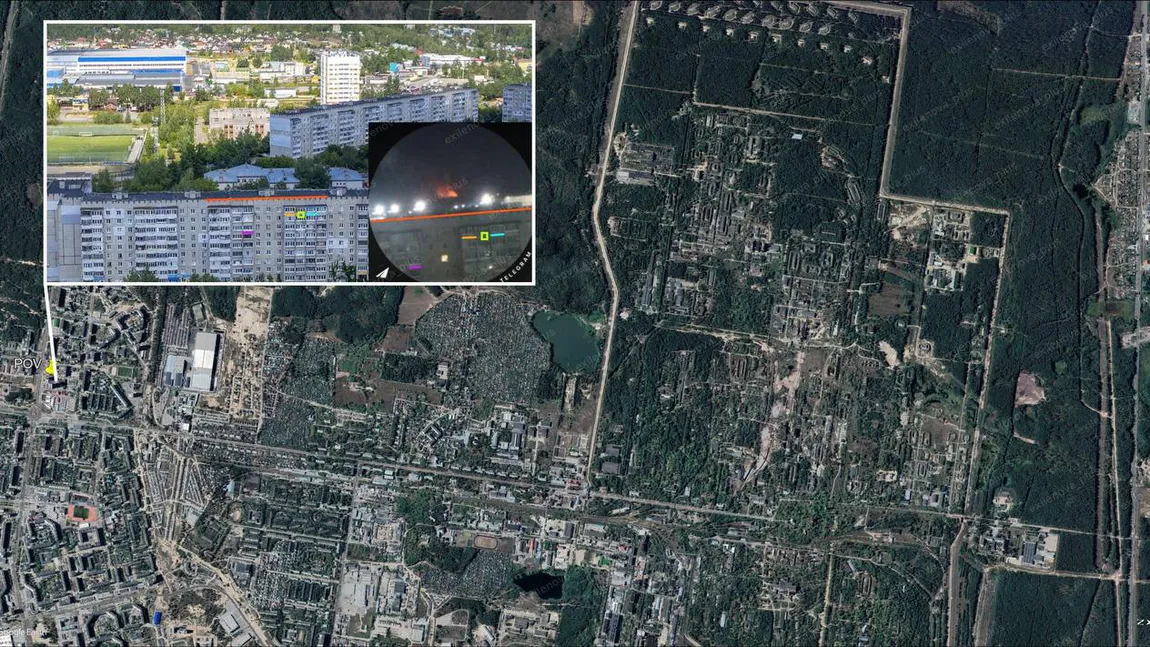
Task: Click the Telegram paper-plane icon
Action: click(x=383, y=271)
